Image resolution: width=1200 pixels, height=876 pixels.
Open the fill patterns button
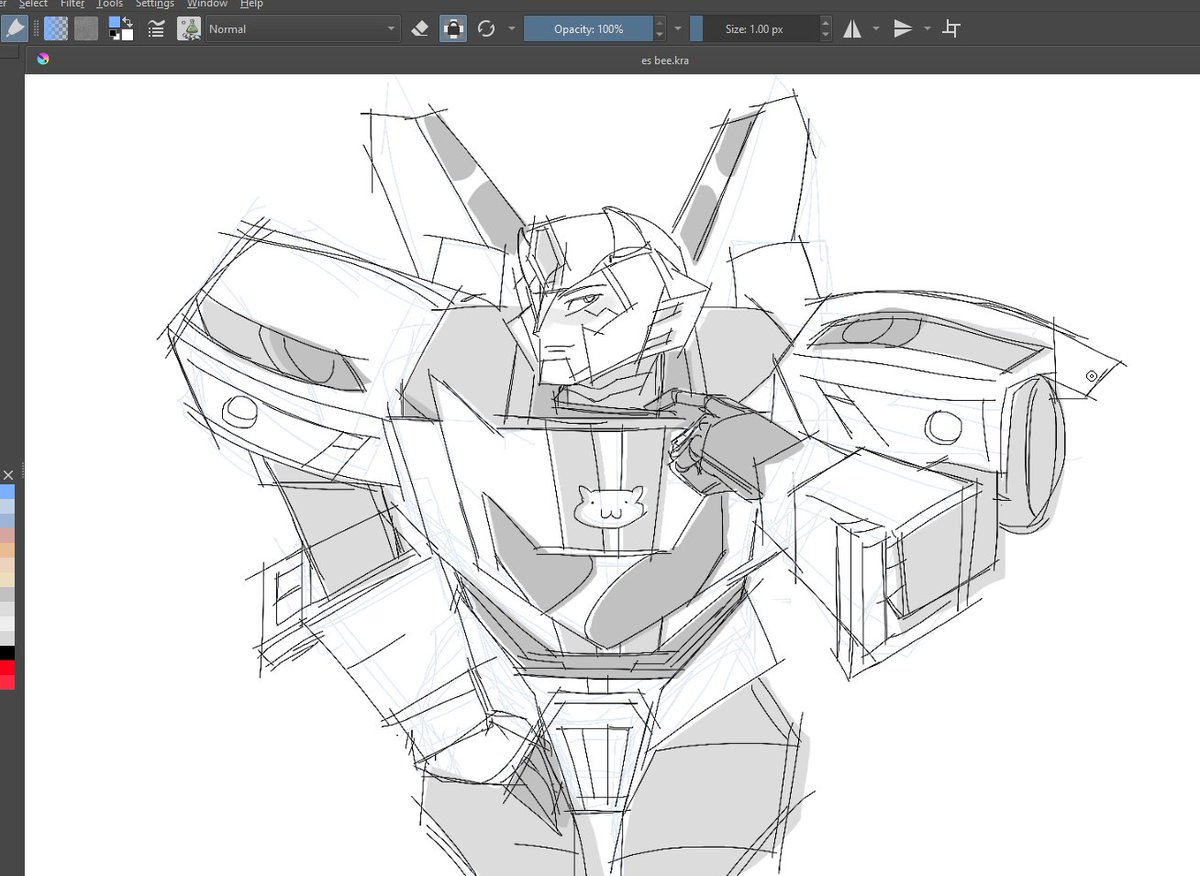tap(86, 29)
